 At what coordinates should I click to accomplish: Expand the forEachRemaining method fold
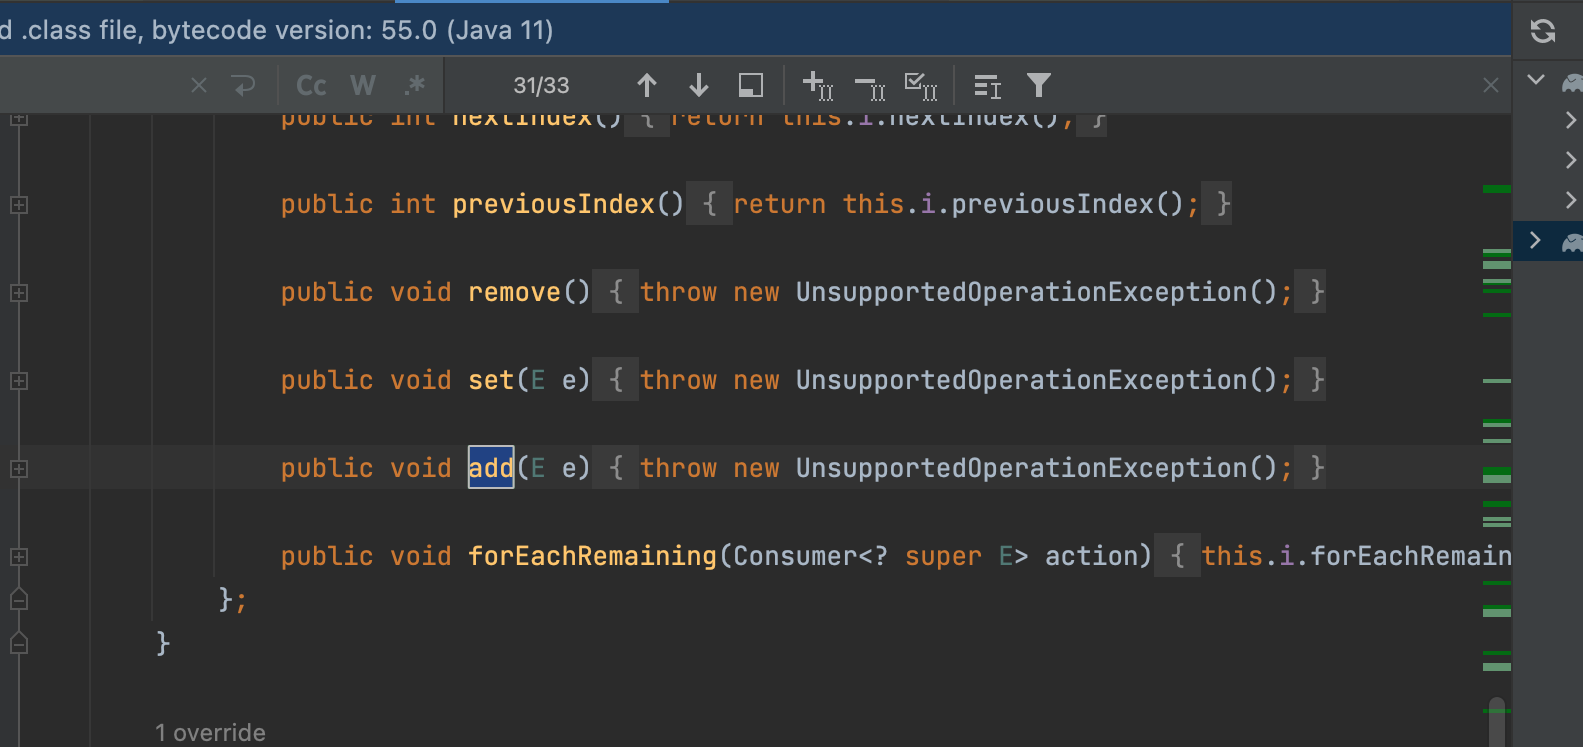(18, 557)
